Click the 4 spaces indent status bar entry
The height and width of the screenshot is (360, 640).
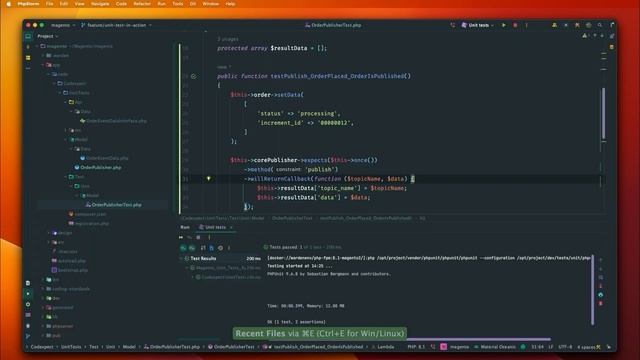click(x=586, y=347)
